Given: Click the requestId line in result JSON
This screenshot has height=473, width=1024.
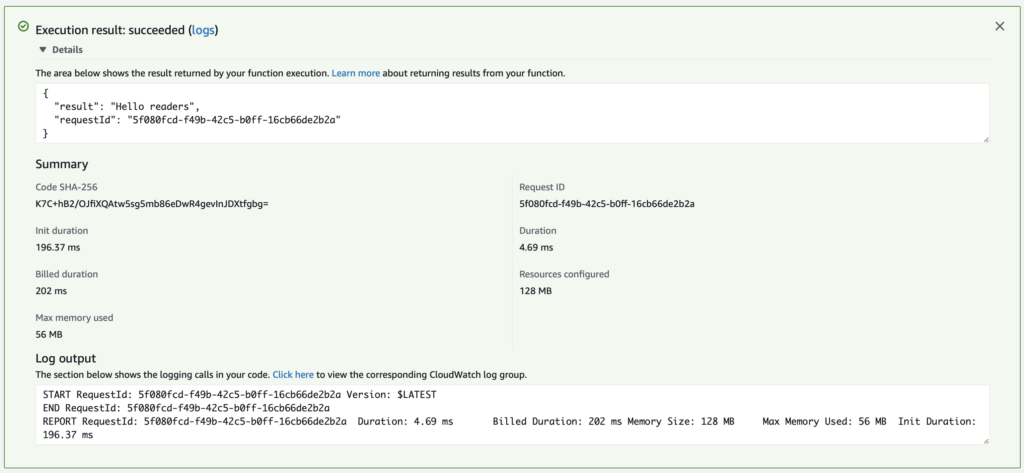Looking at the screenshot, I should click(198, 120).
